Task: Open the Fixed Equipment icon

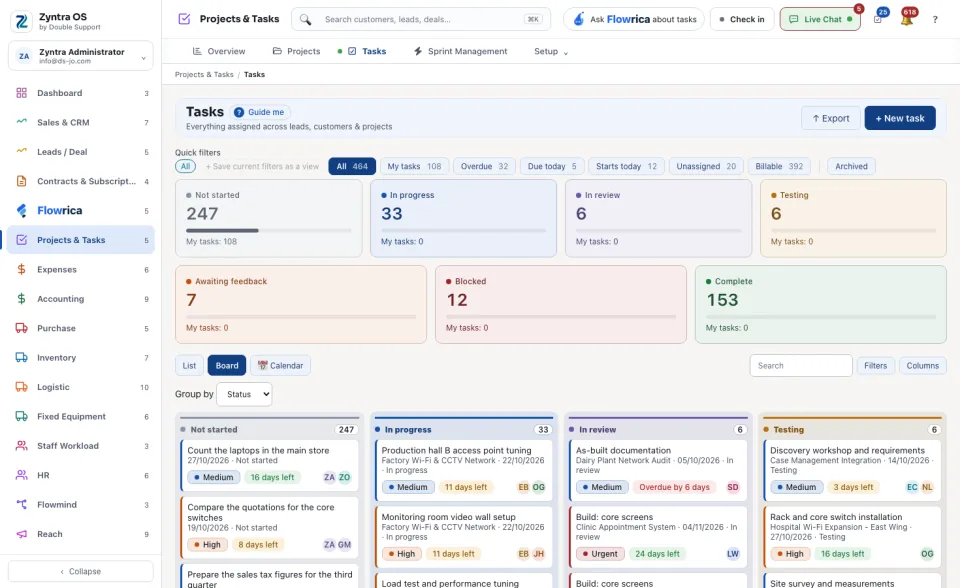Action: tap(21, 416)
